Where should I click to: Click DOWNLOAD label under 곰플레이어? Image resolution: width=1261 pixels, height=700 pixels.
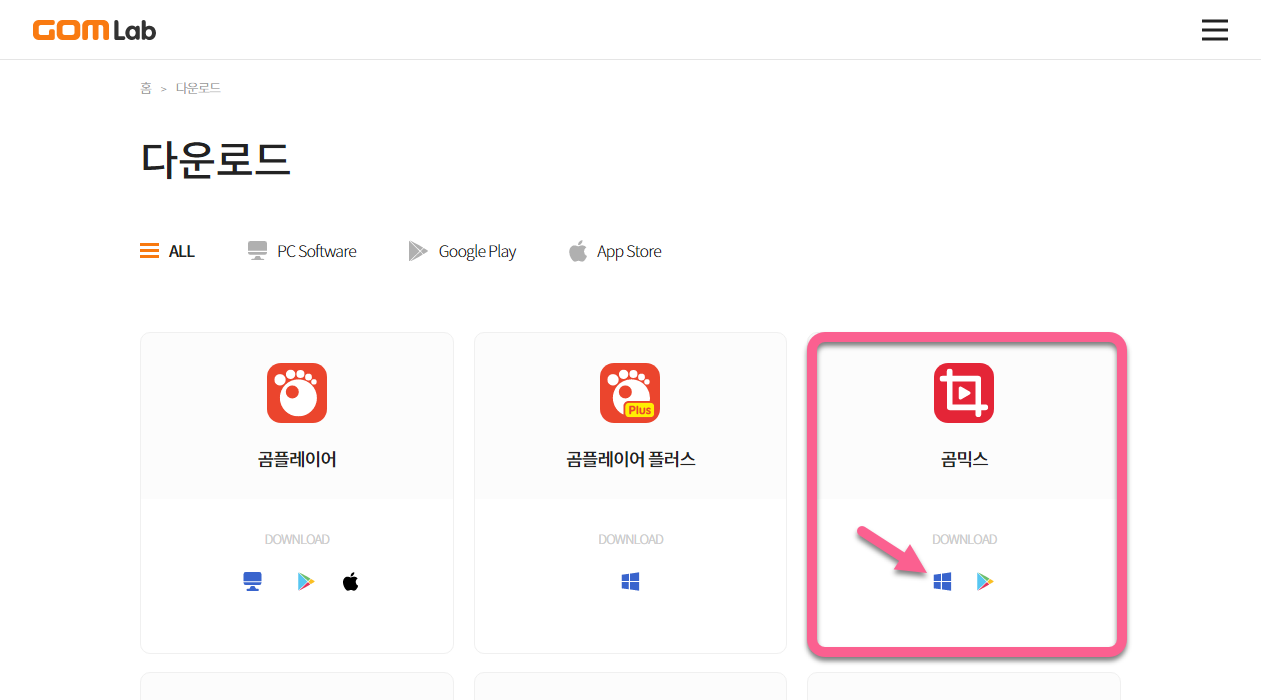(x=297, y=539)
